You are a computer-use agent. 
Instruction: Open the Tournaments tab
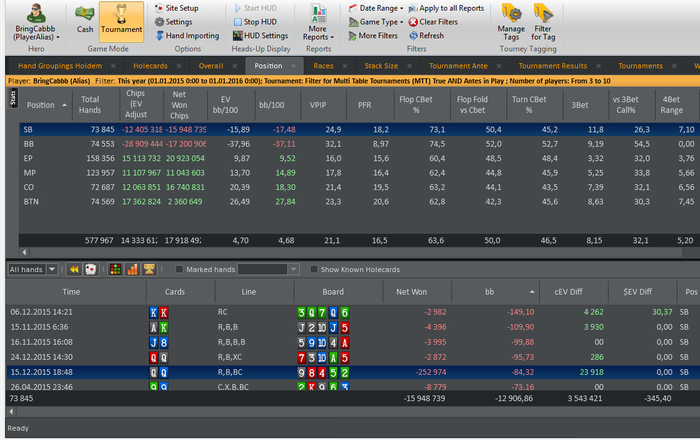click(x=641, y=66)
